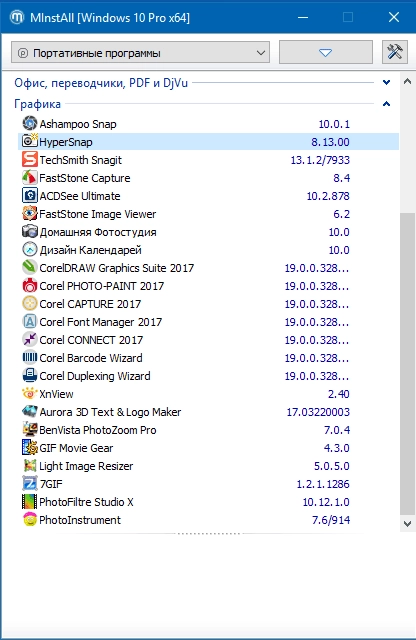Expand the Офис, переводчики, PDF и DjVu section
This screenshot has height=640, width=416.
[386, 82]
